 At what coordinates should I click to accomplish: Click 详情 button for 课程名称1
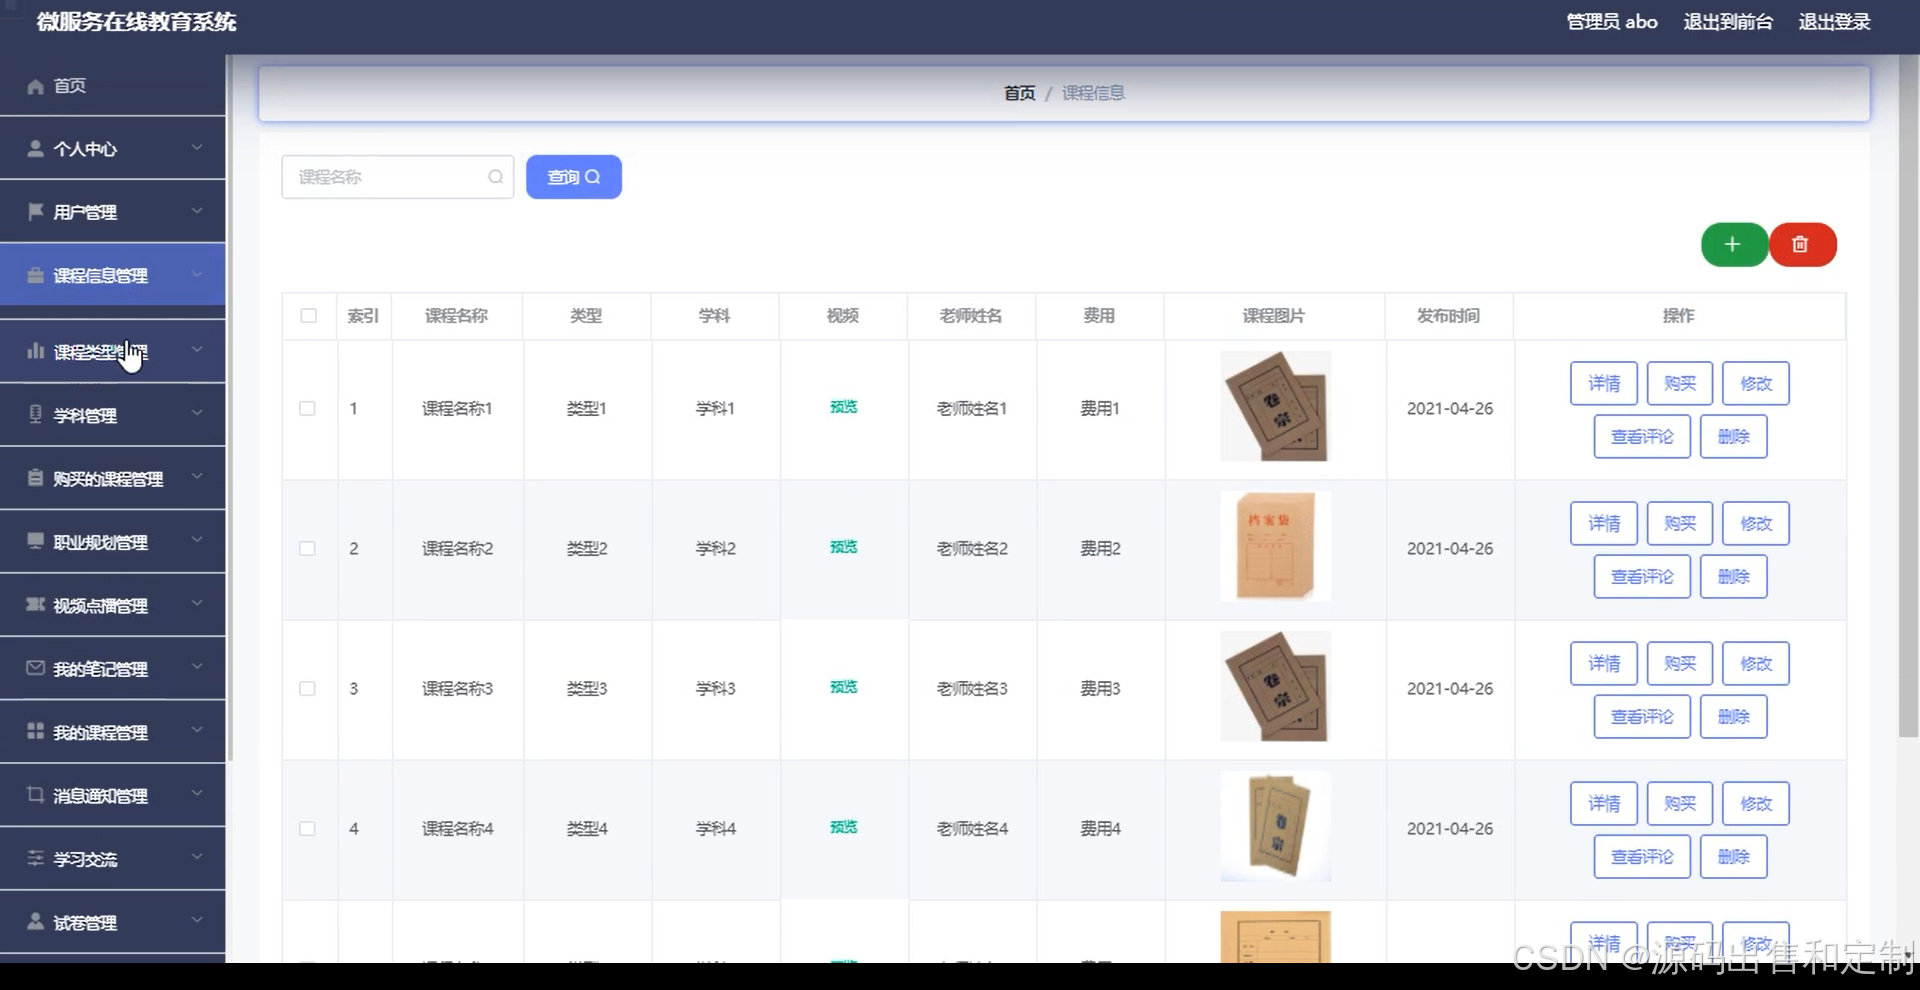(1604, 383)
